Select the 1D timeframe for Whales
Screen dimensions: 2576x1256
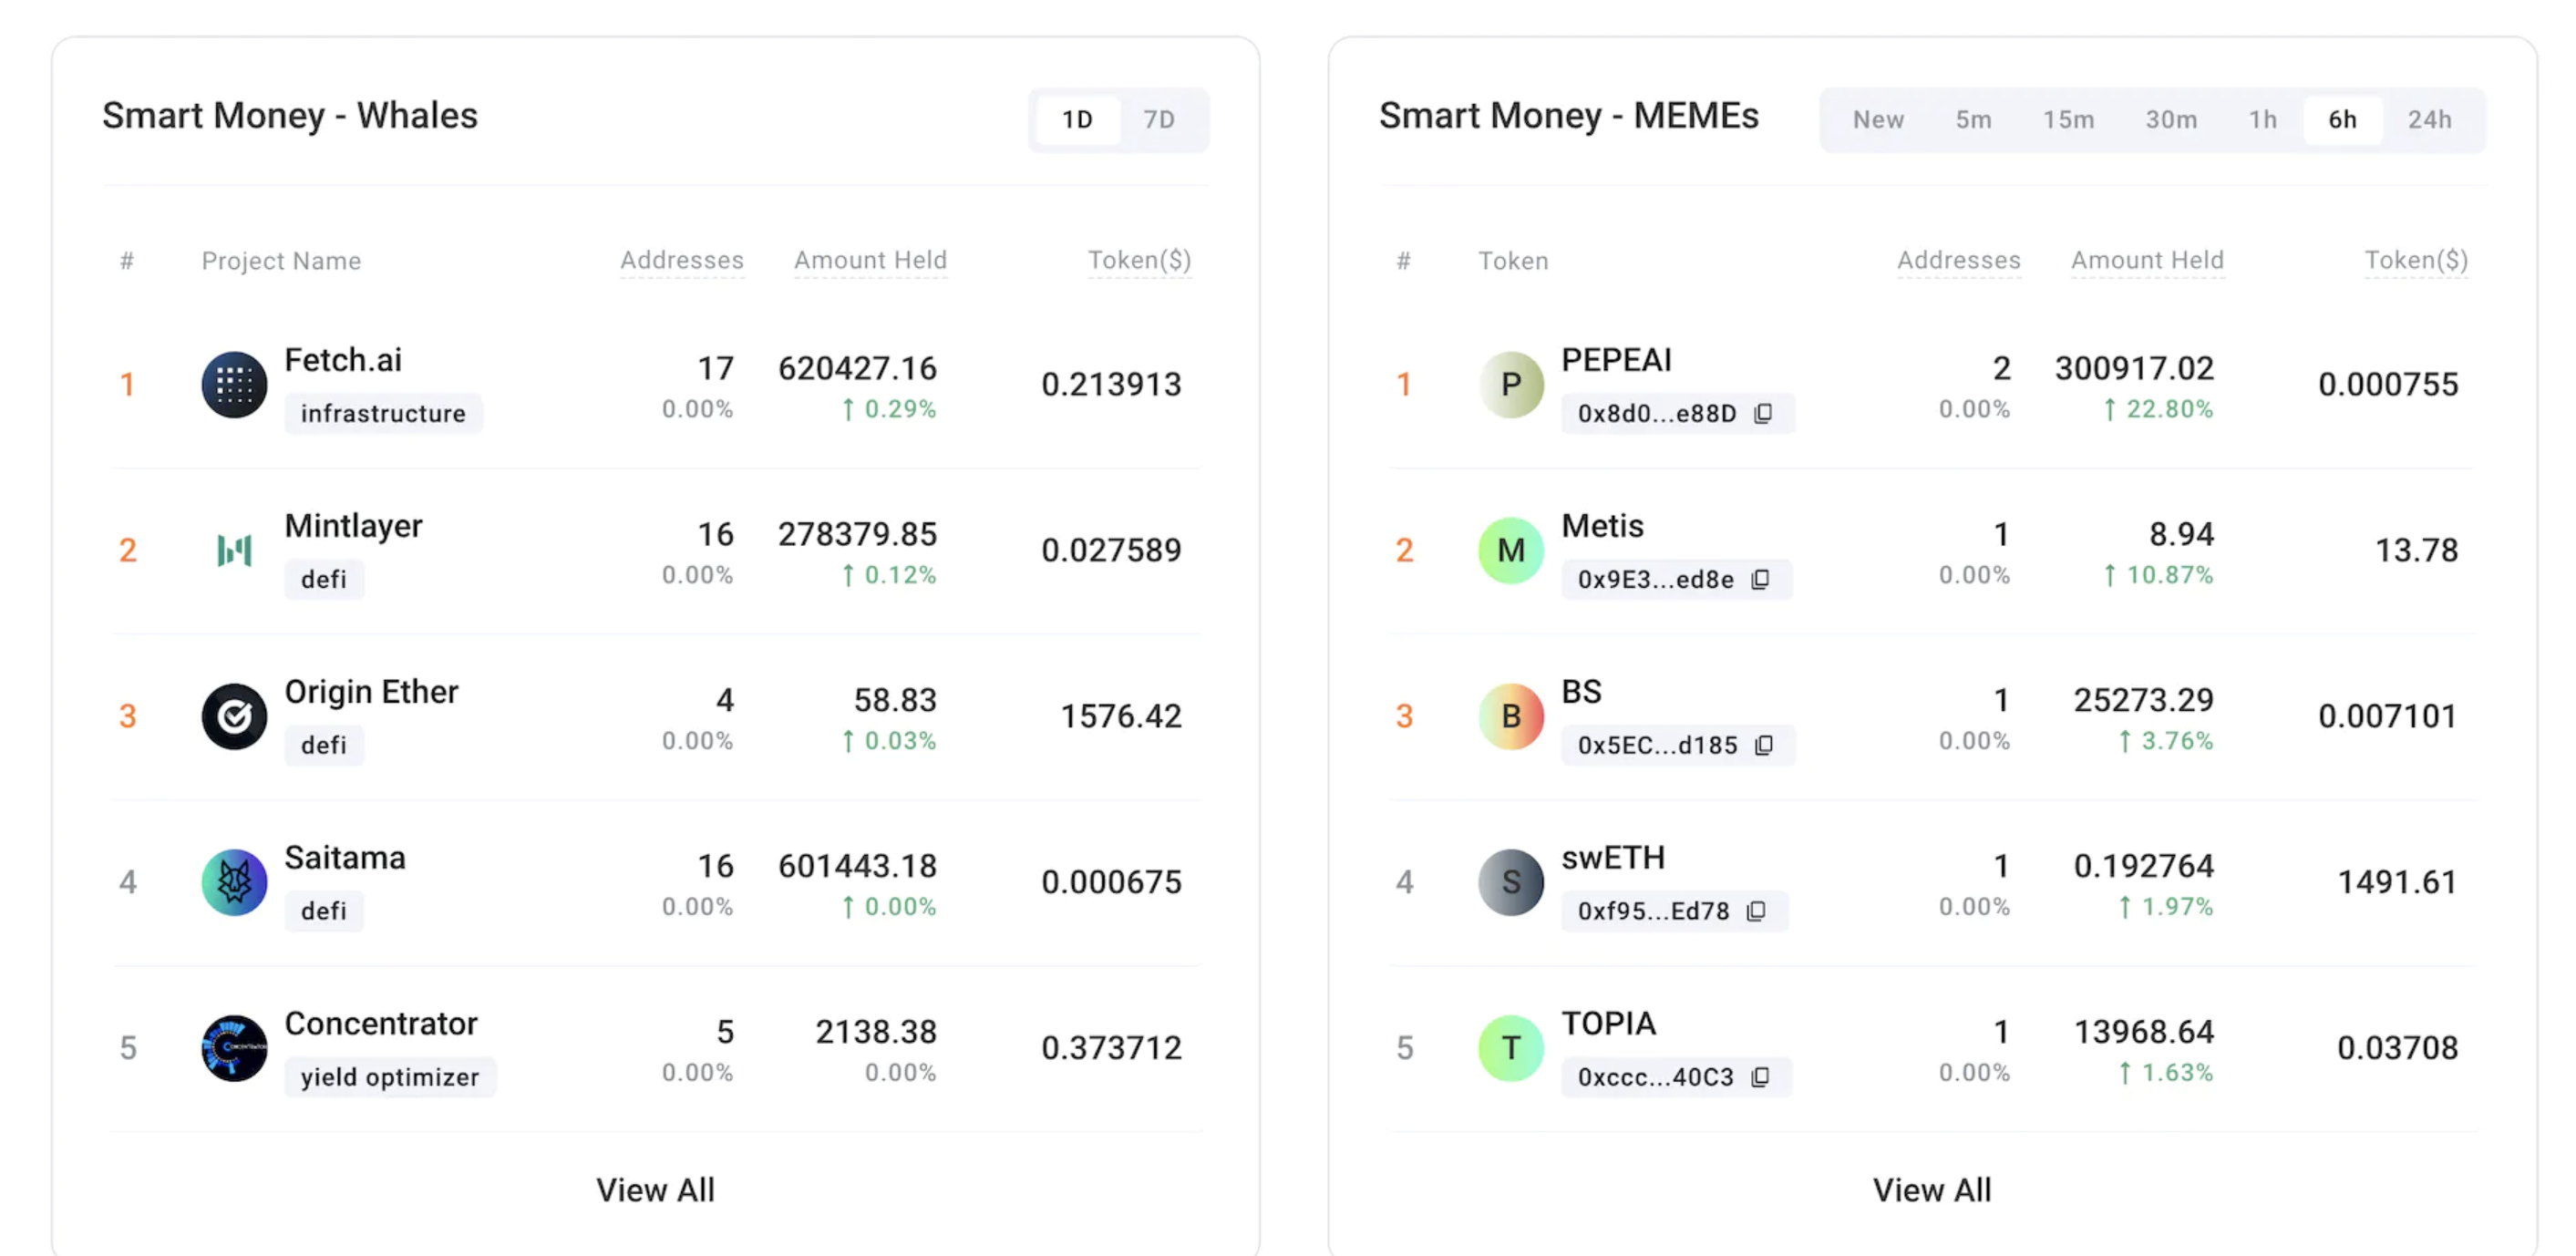tap(1077, 120)
